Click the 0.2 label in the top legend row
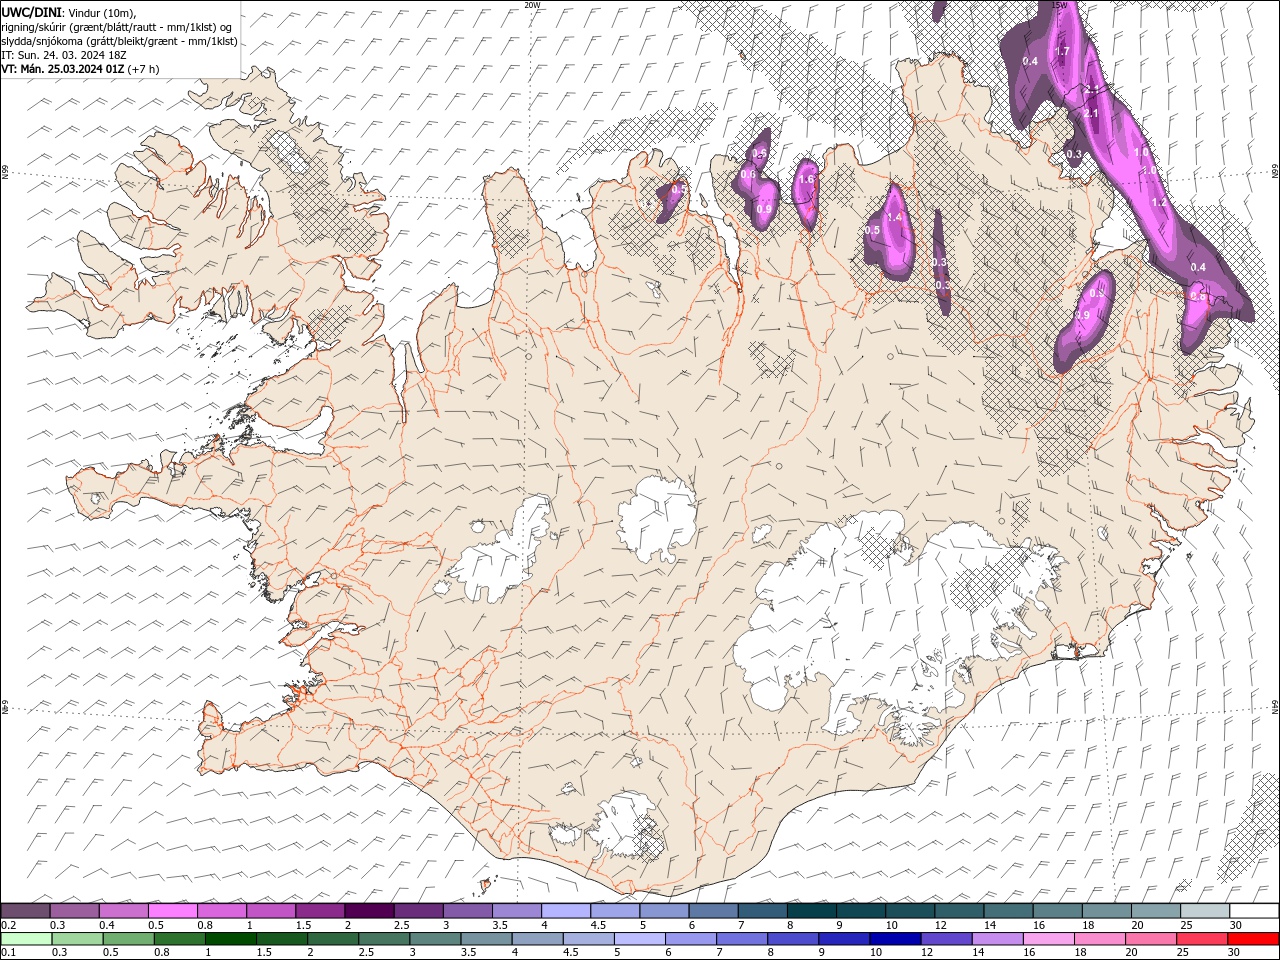The height and width of the screenshot is (960, 1280). pyautogui.click(x=8, y=925)
